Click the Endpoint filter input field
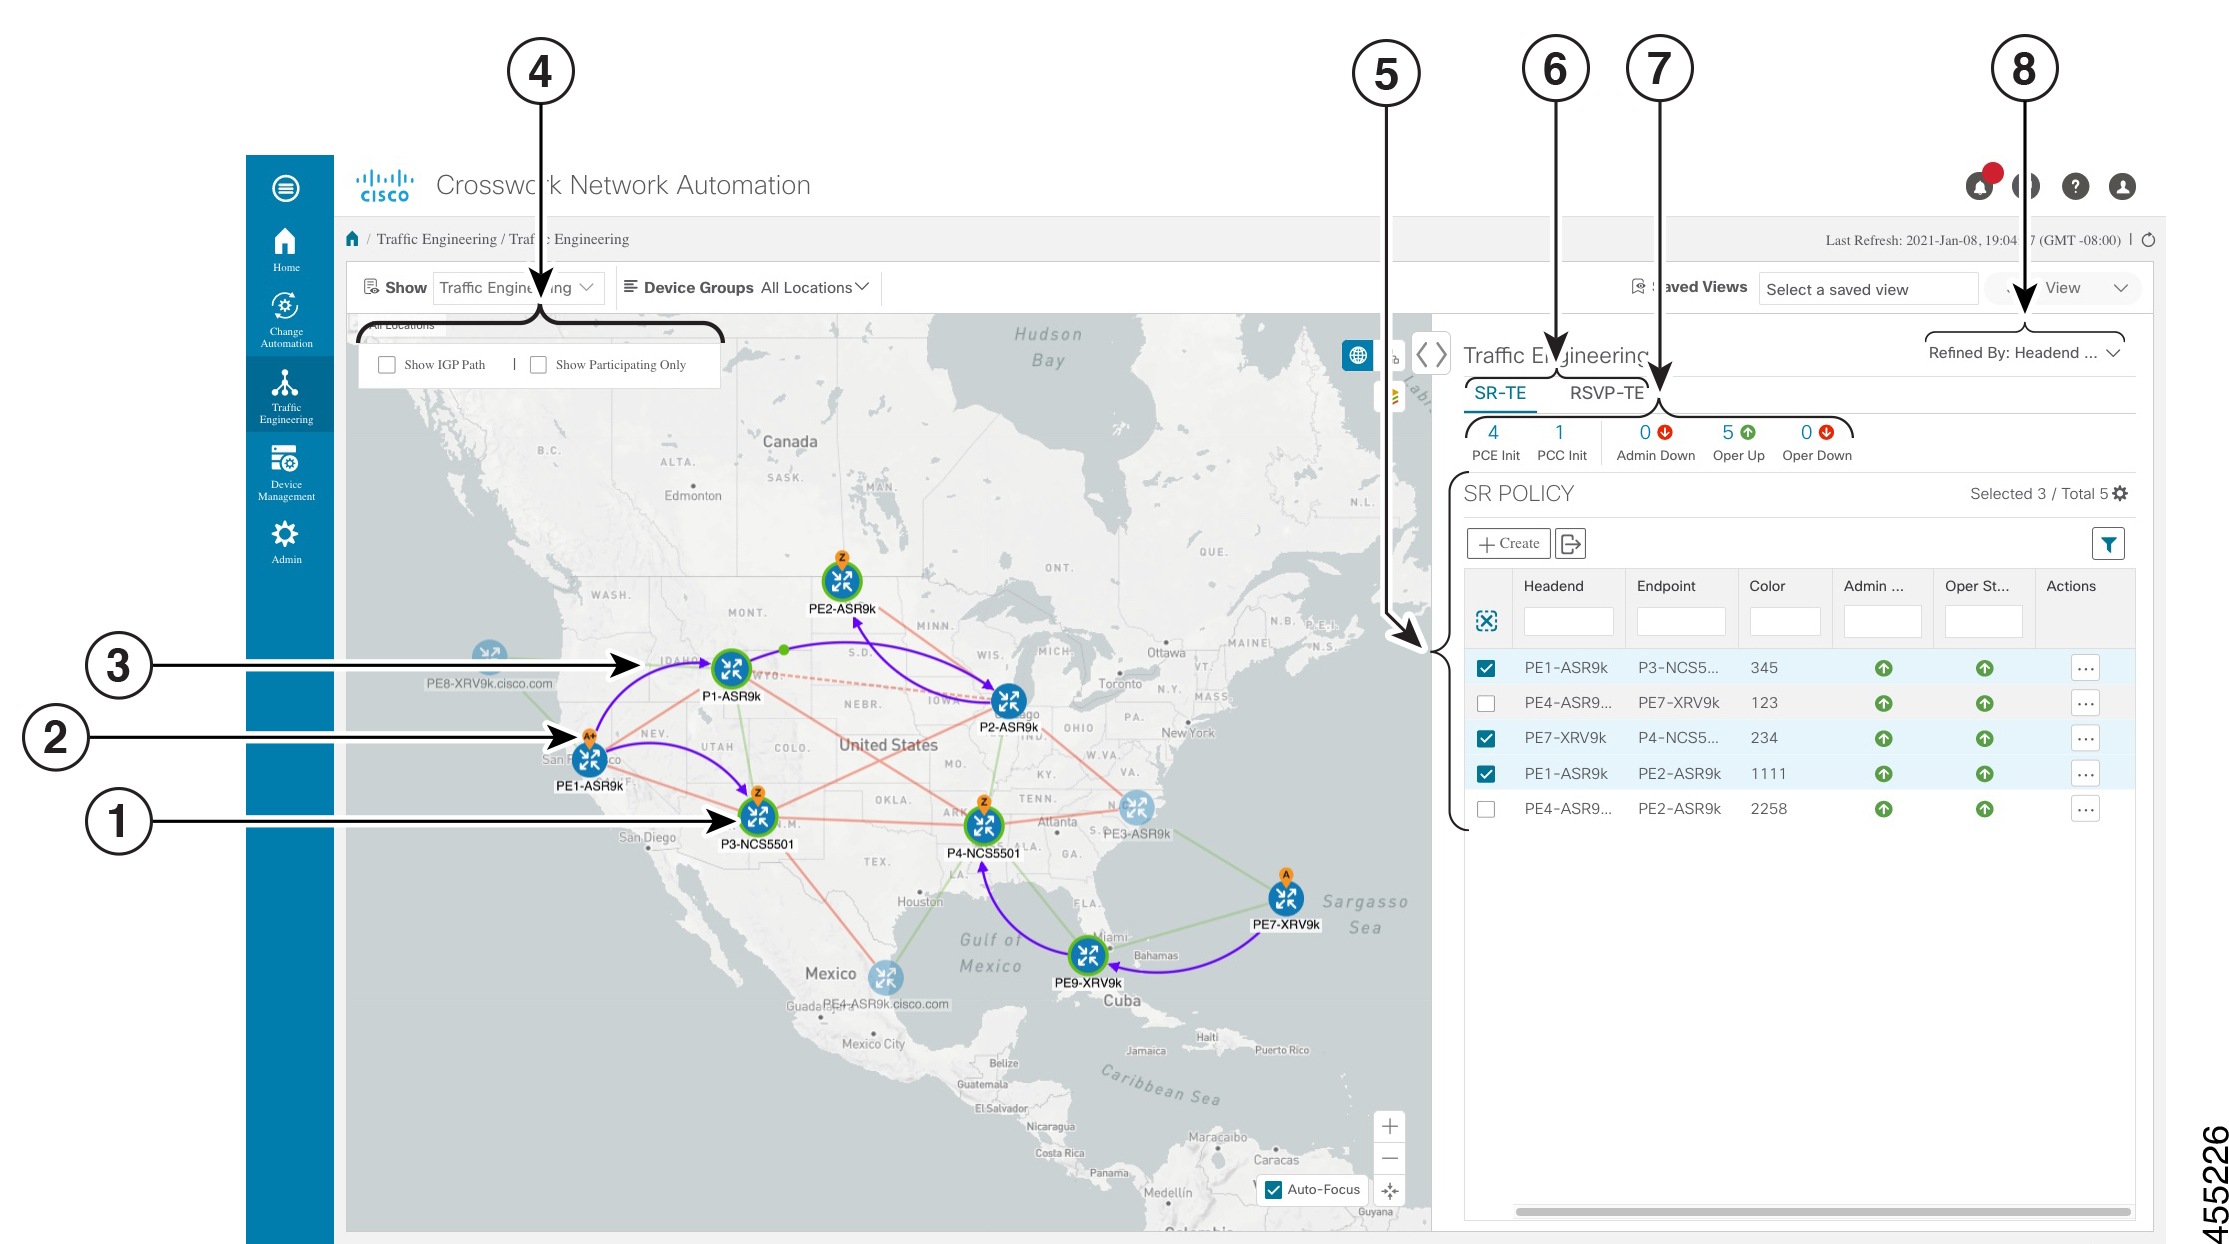Image resolution: width=2229 pixels, height=1244 pixels. pos(1681,621)
